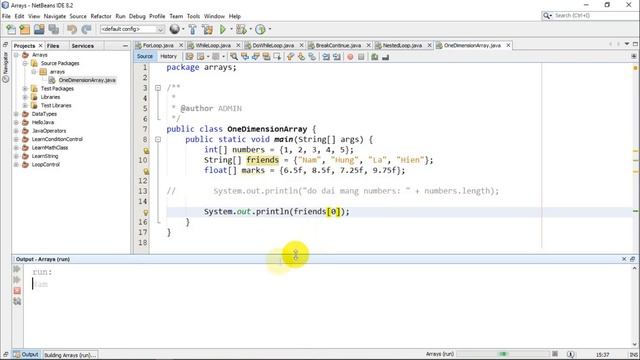This screenshot has height=360, width=640.
Task: Click the Undo toolbar icon
Action: coord(72,29)
